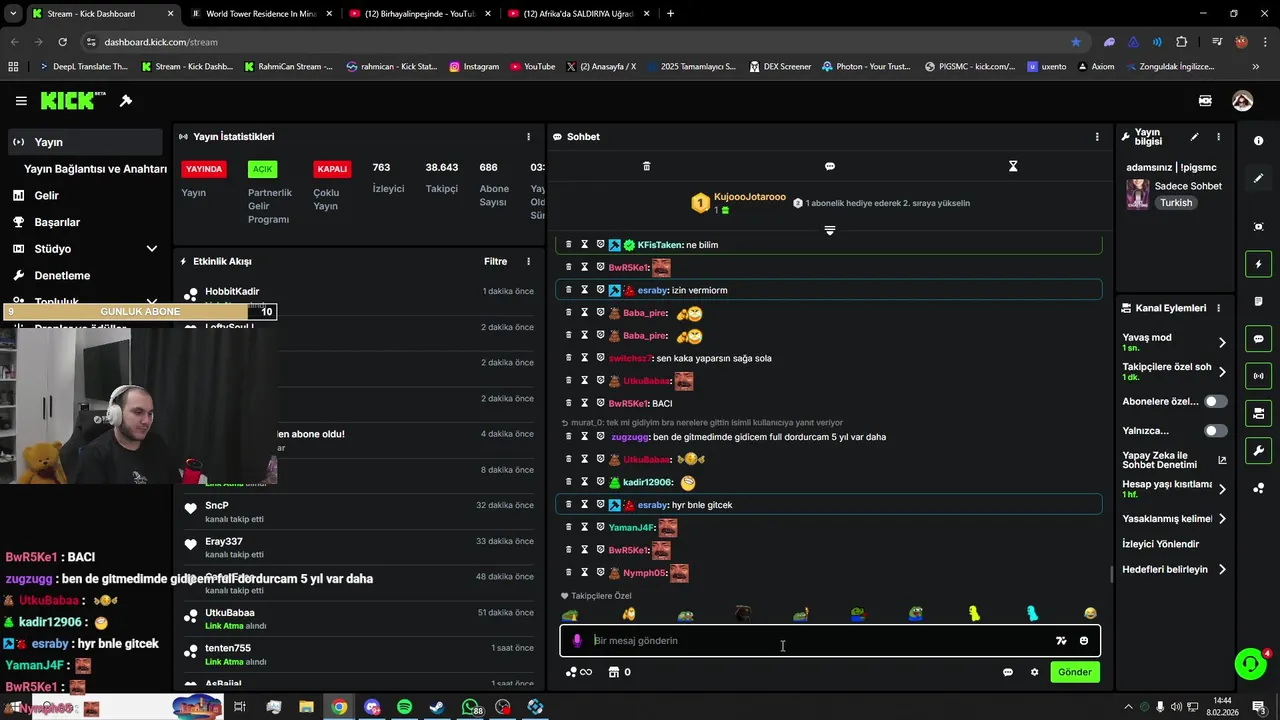Screen dimensions: 1280x720
Task: Open the hamburger navigation menu
Action: pyautogui.click(x=21, y=101)
